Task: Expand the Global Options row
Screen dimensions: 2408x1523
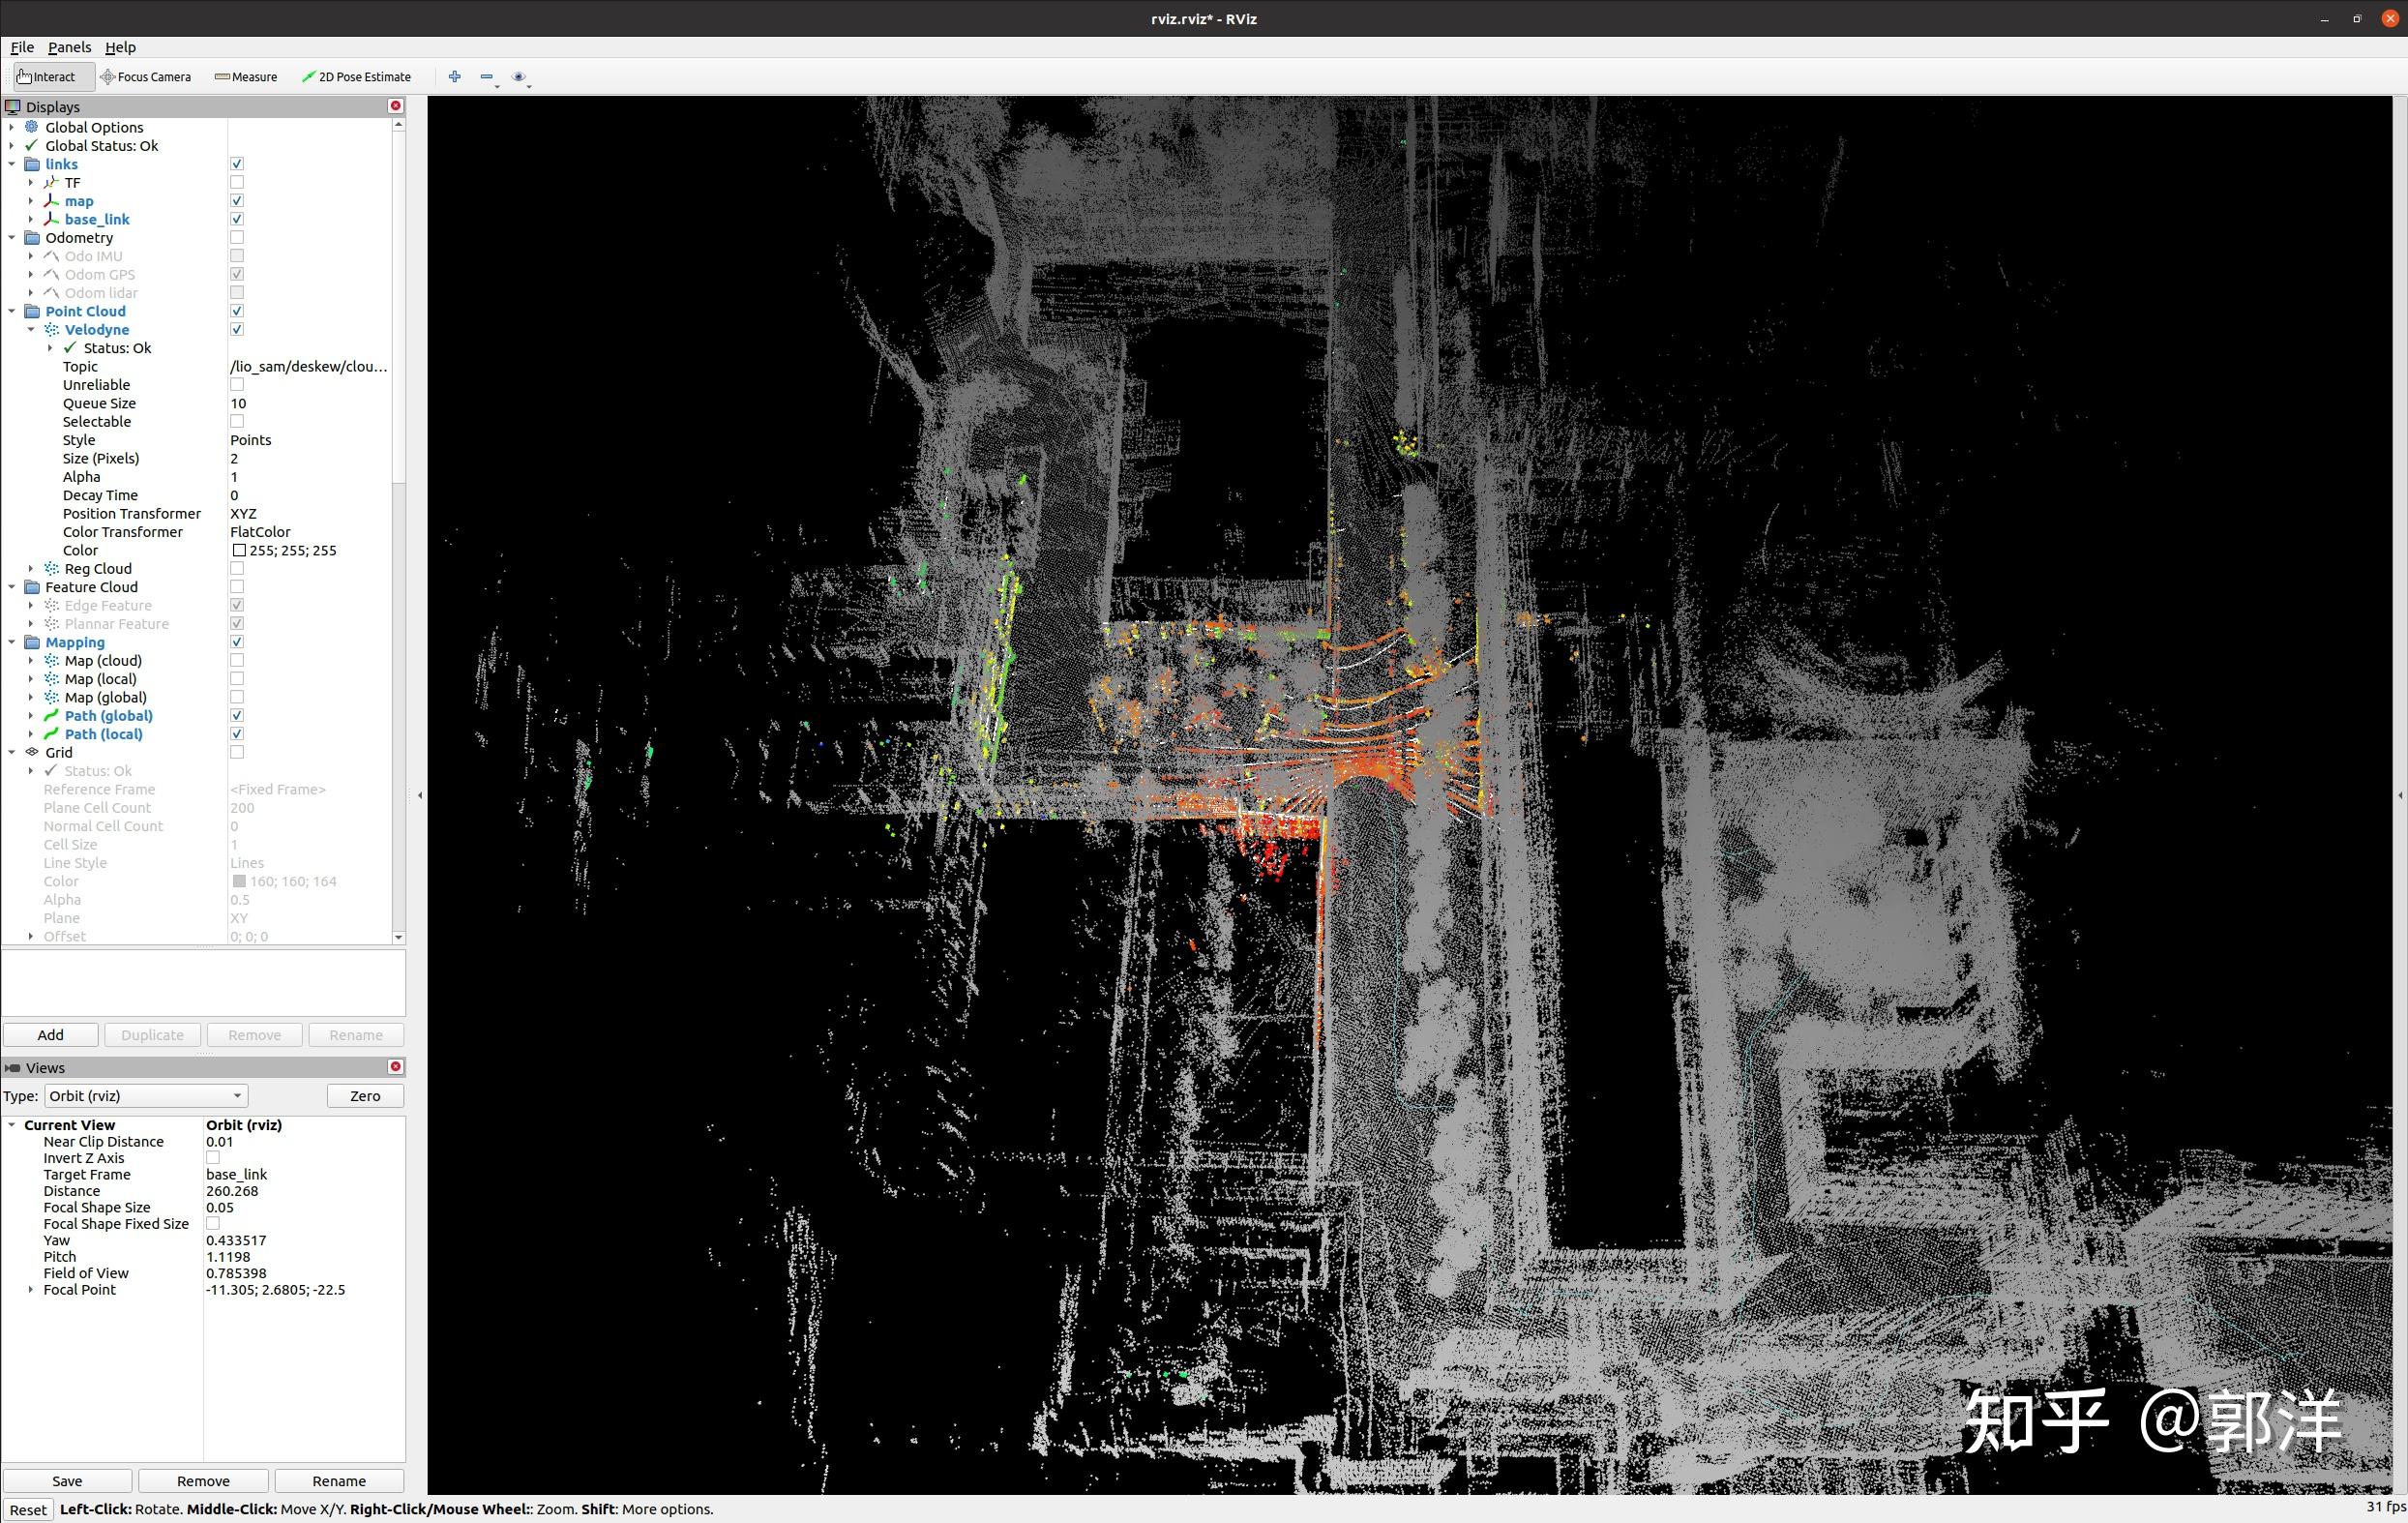Action: pos(12,127)
